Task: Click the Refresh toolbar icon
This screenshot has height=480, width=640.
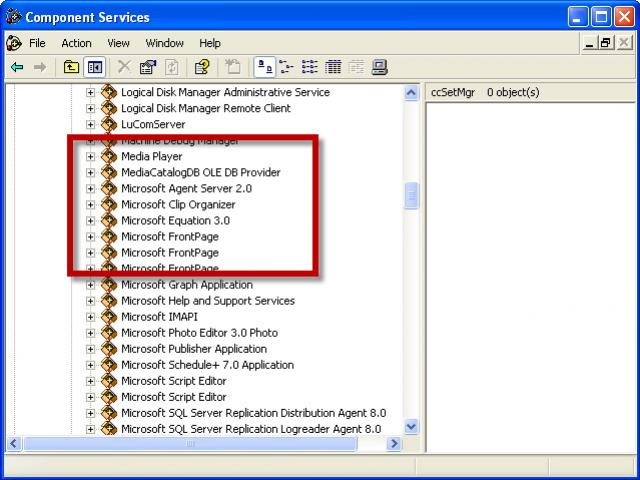Action: tap(171, 67)
